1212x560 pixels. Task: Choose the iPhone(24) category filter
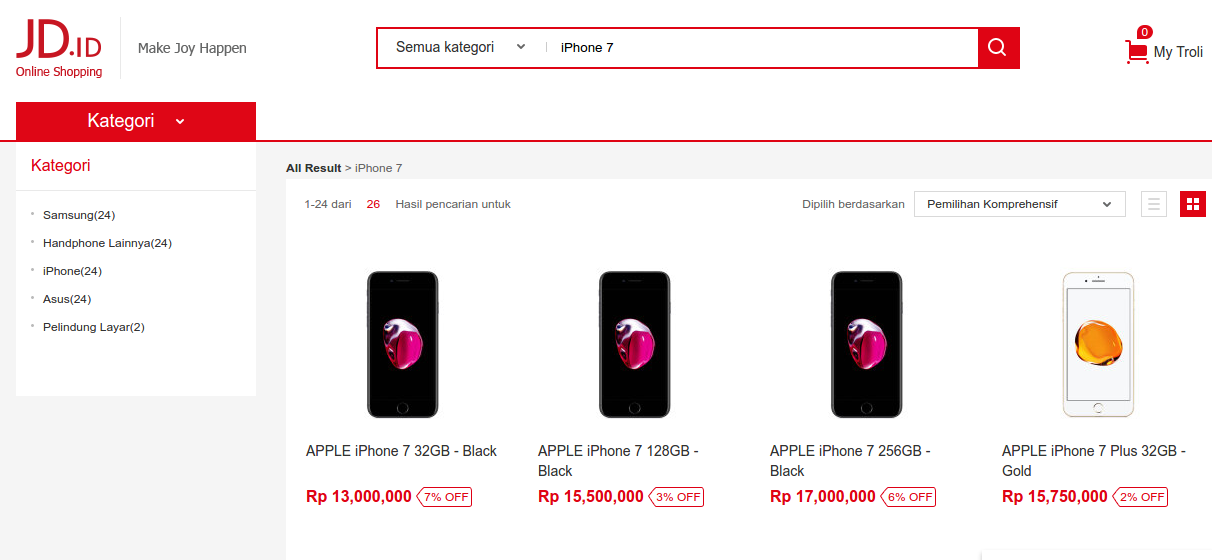(x=72, y=271)
